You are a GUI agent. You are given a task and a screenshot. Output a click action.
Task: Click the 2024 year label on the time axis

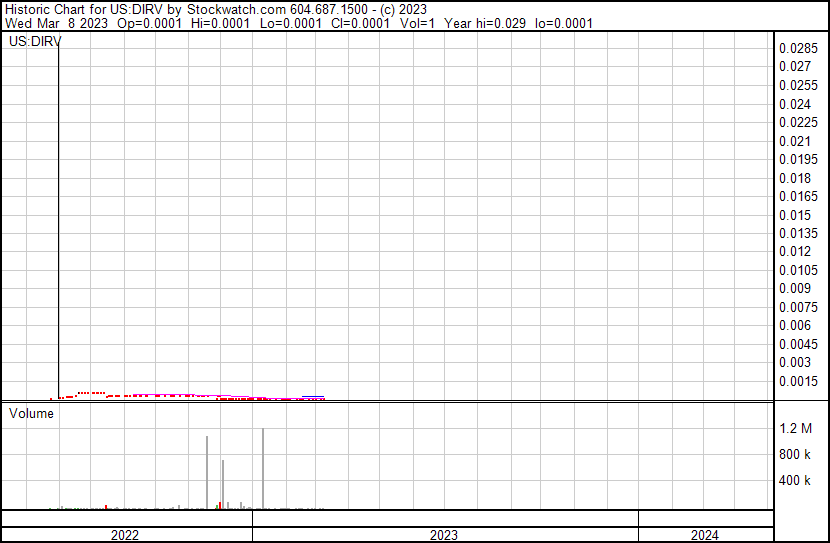(704, 535)
